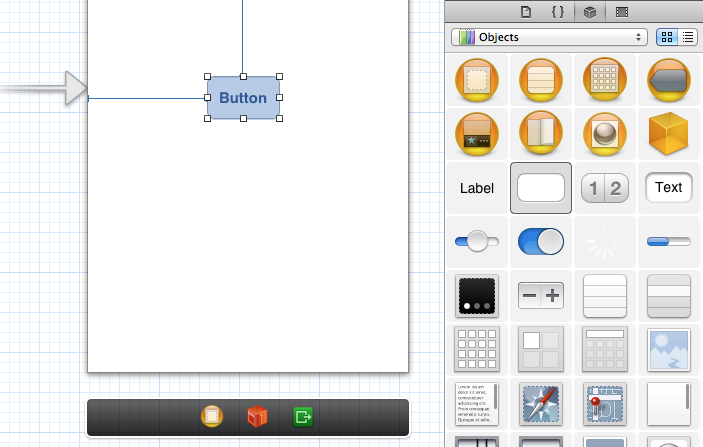Image resolution: width=703 pixels, height=447 pixels.
Task: Click Button's right-middle resize handle
Action: pyautogui.click(x=280, y=97)
